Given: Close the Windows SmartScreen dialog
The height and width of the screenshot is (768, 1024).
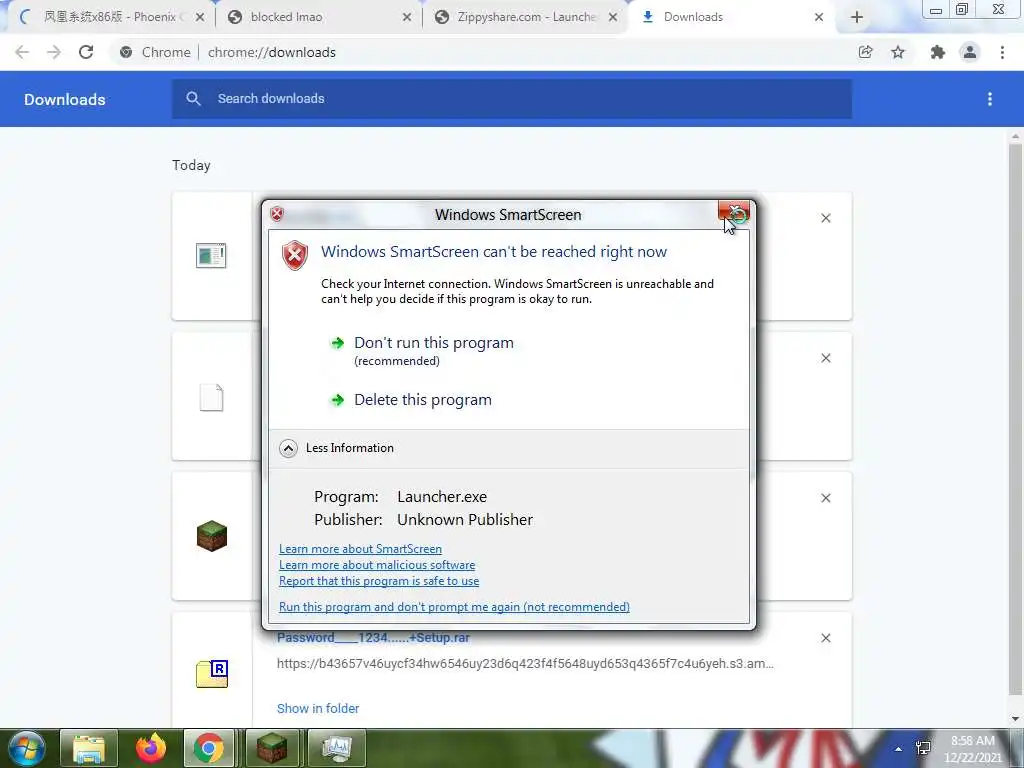Looking at the screenshot, I should [x=733, y=212].
